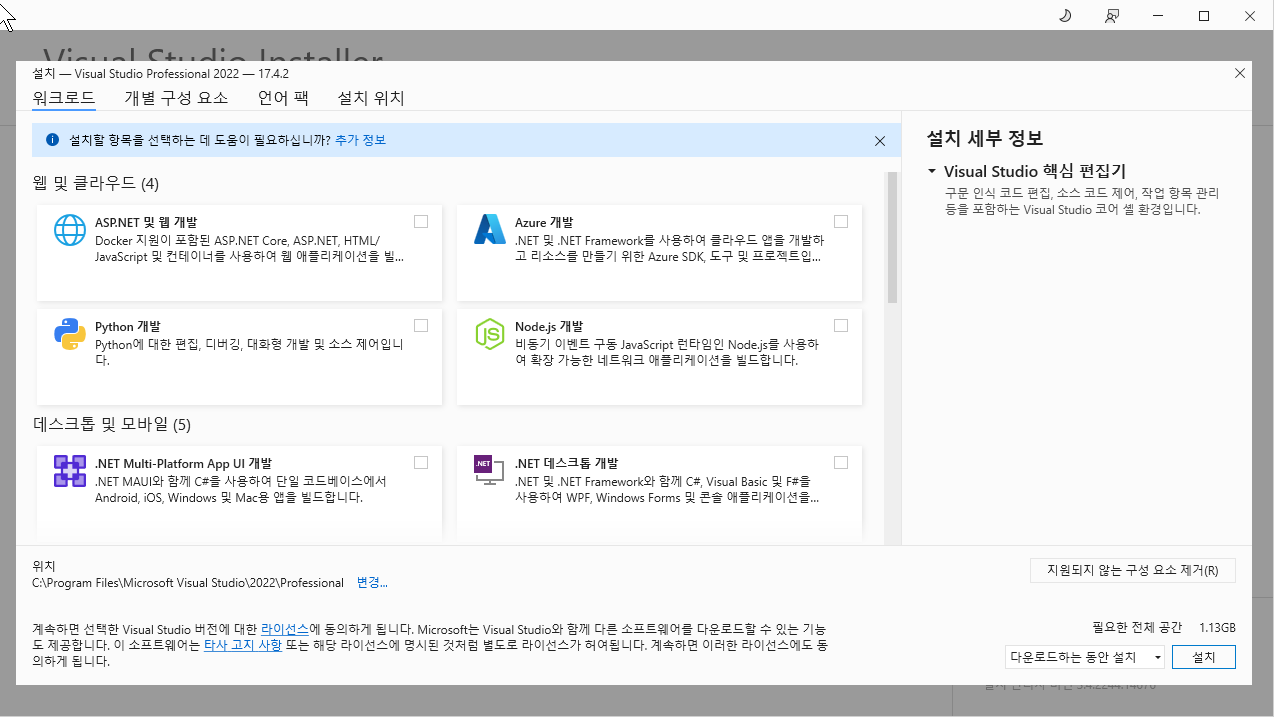Click the info icon in the blue banner
The image size is (1274, 717).
(x=52, y=140)
